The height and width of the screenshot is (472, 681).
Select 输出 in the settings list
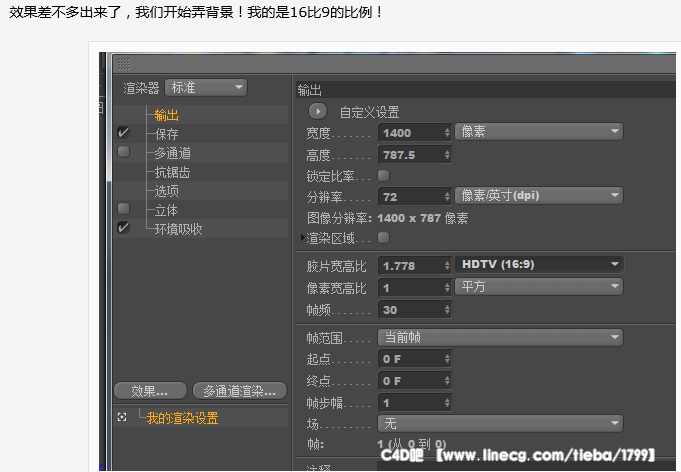click(166, 115)
